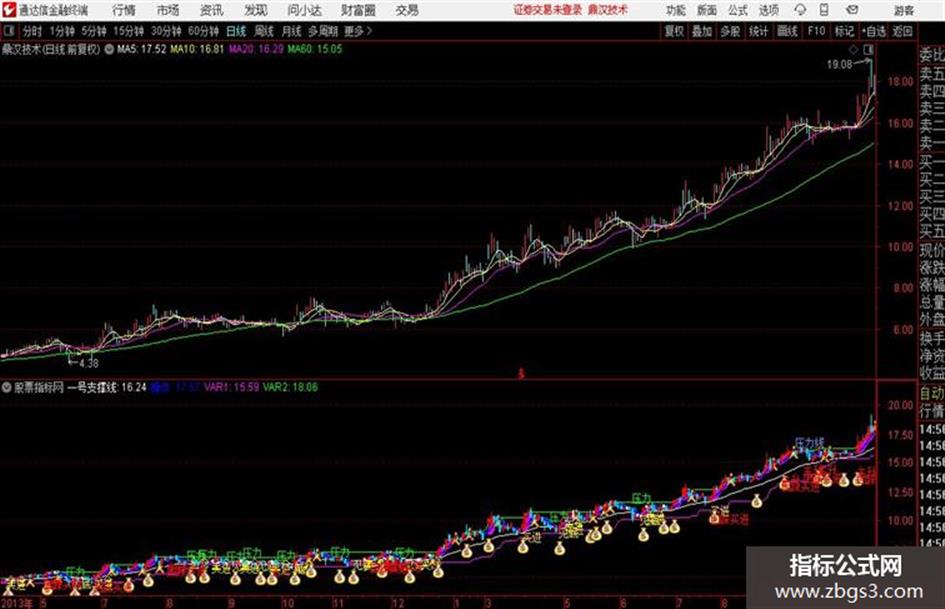
Task: Toggle the panel layout icon left of 分时
Action: pyautogui.click(x=9, y=31)
